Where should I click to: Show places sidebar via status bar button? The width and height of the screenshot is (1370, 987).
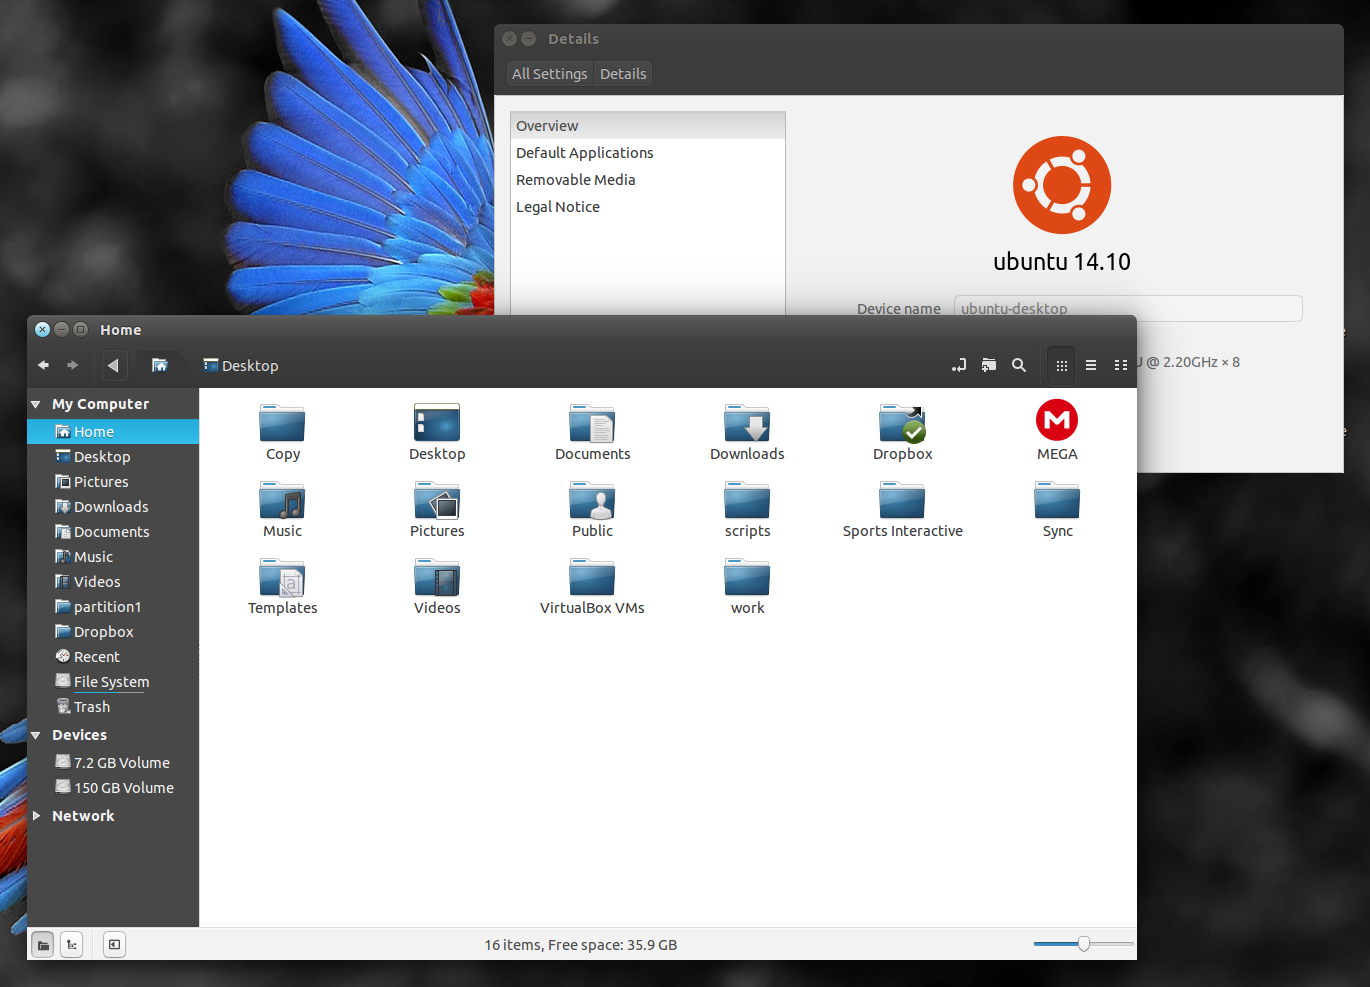(x=43, y=944)
